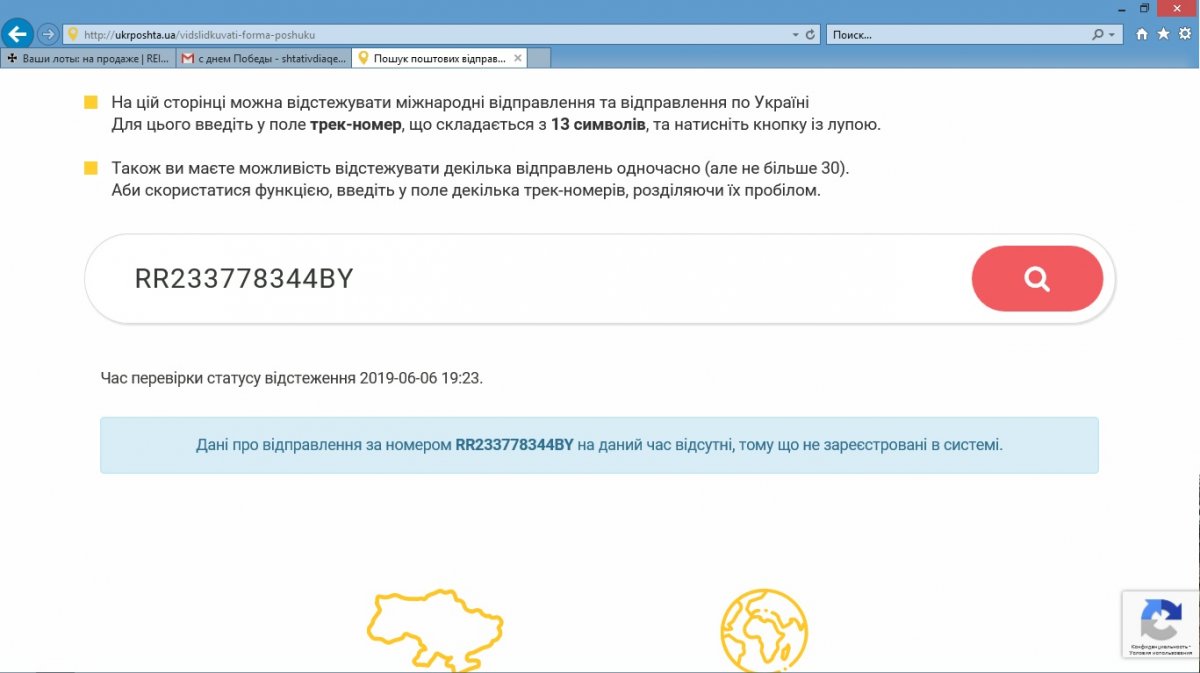Close the 'Пошук поштових відправ...' tab

[x=517, y=58]
